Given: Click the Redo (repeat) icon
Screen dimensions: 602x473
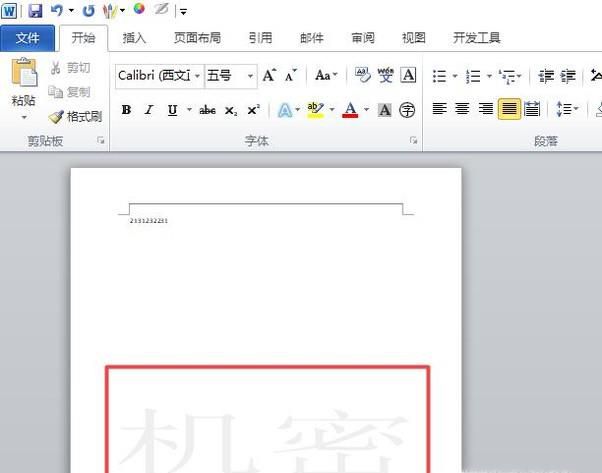Looking at the screenshot, I should click(88, 11).
